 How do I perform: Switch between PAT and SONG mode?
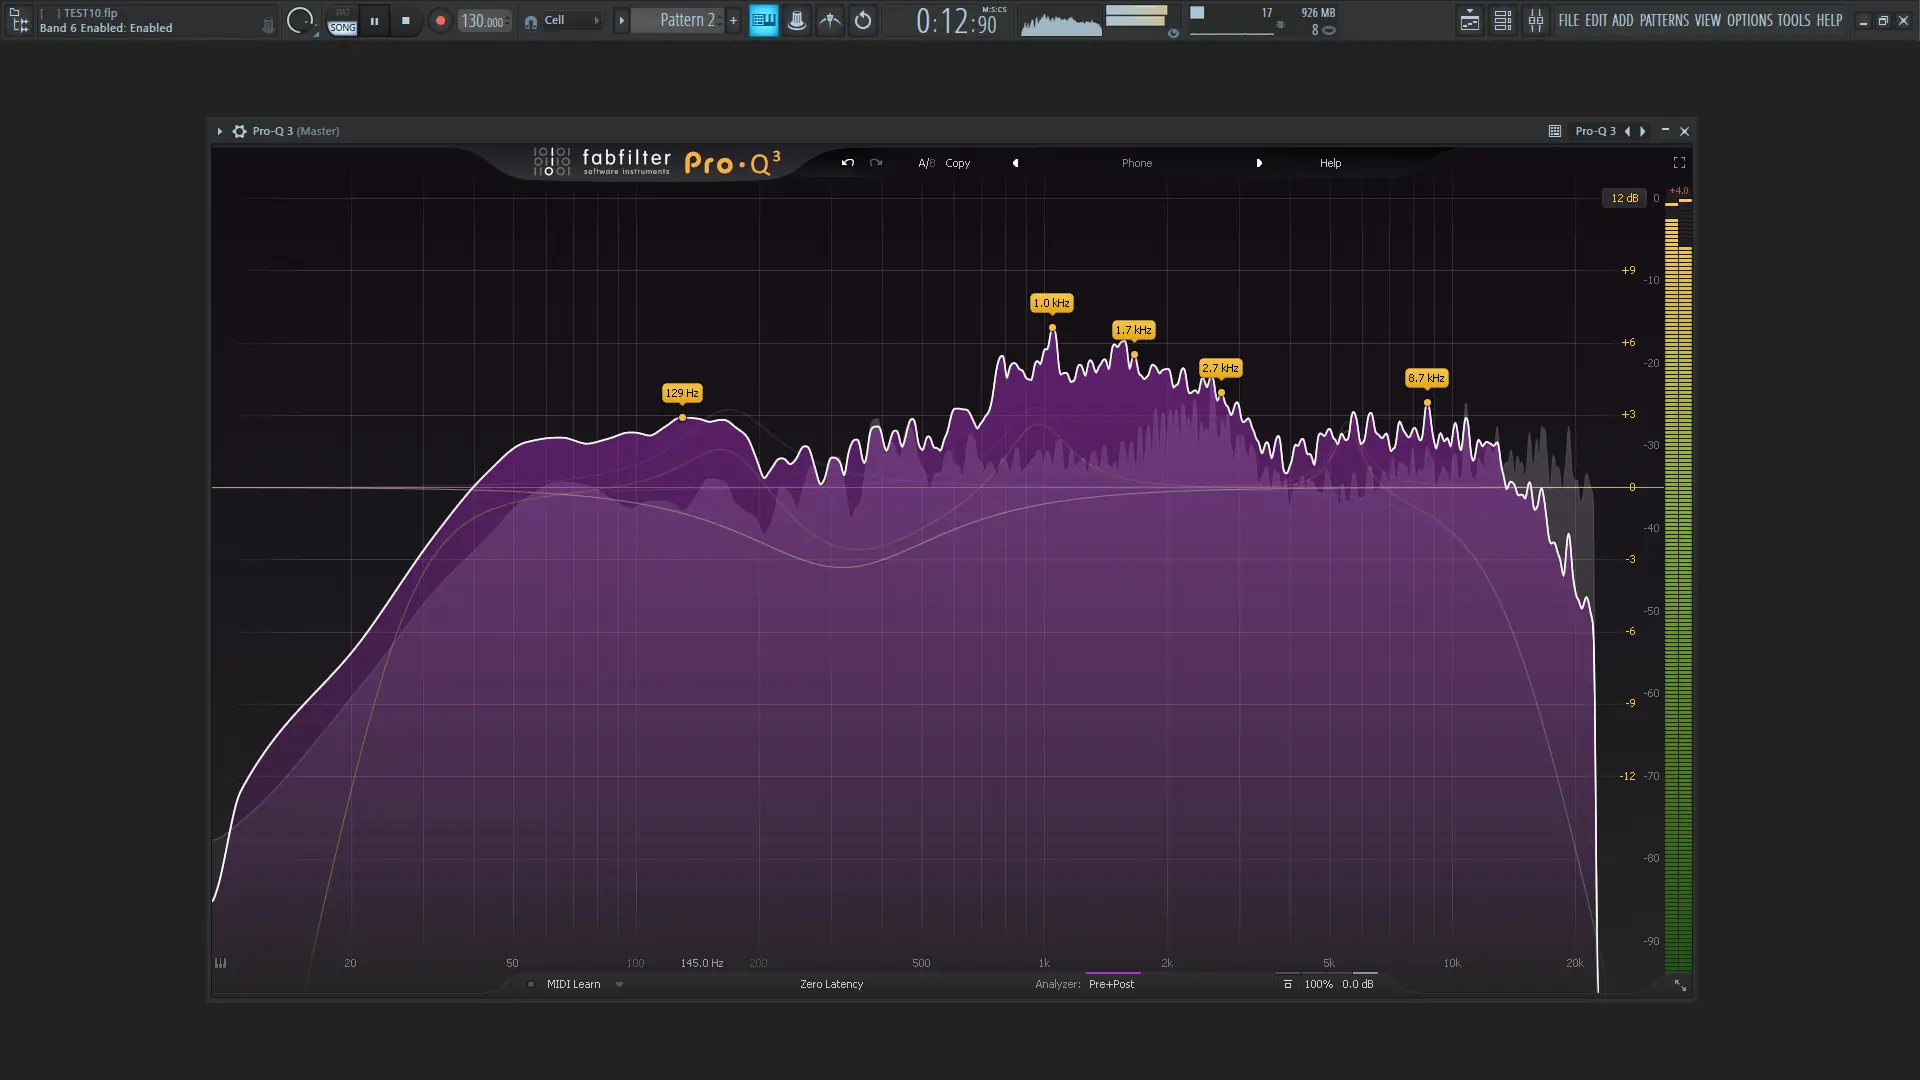[x=342, y=21]
